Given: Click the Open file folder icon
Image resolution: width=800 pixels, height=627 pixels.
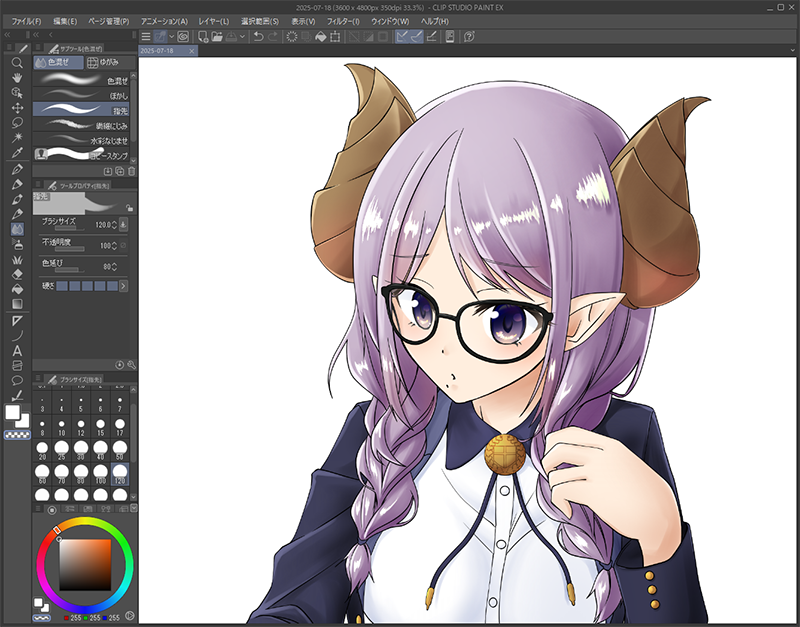Looking at the screenshot, I should (217, 37).
